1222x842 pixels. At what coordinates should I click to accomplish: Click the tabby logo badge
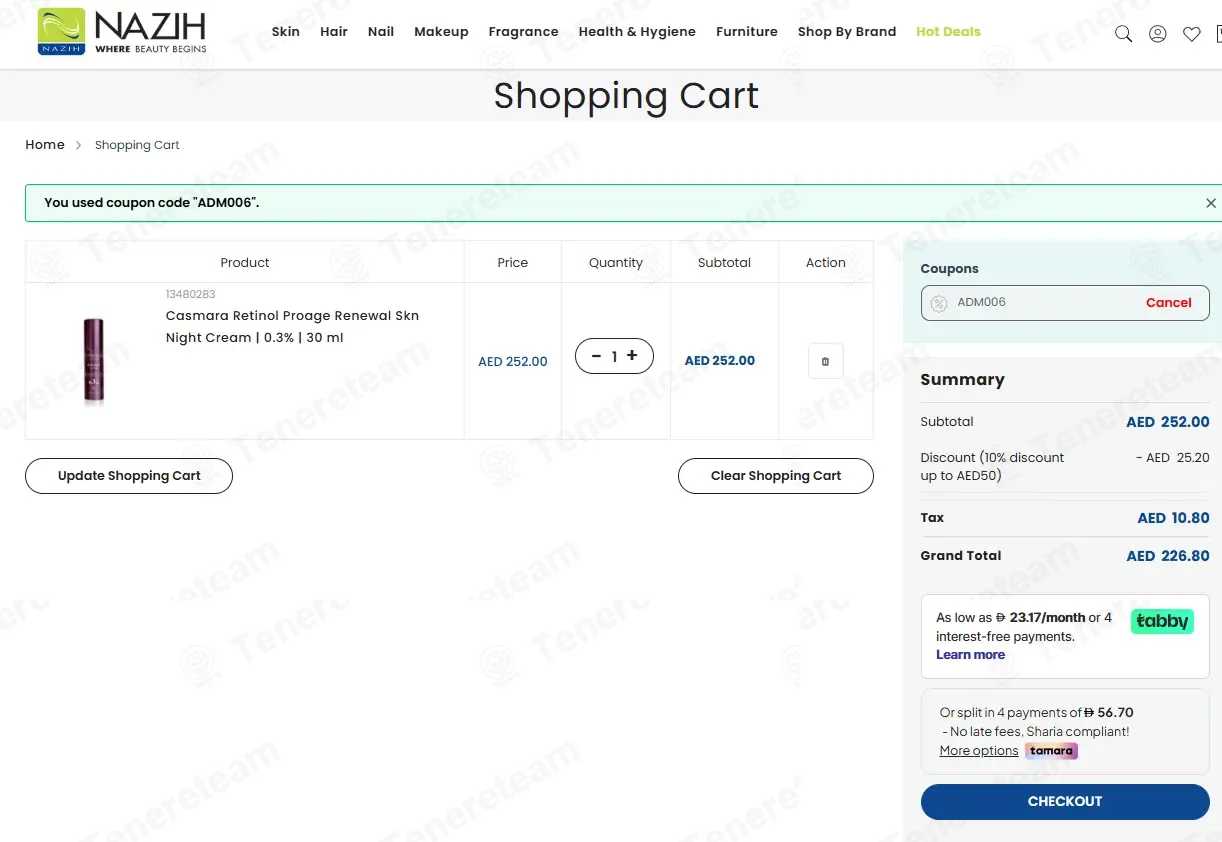point(1162,621)
